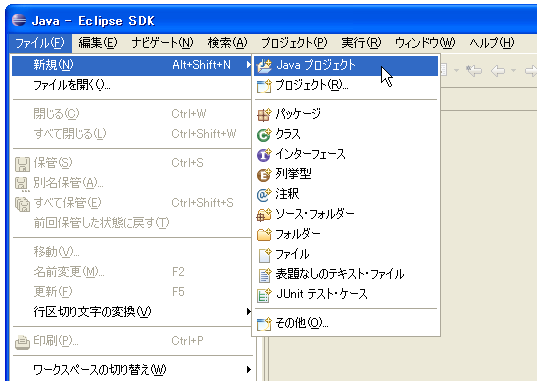The image size is (537, 381).
Task: Open the ヘルプ(H) menu
Action: (x=491, y=43)
